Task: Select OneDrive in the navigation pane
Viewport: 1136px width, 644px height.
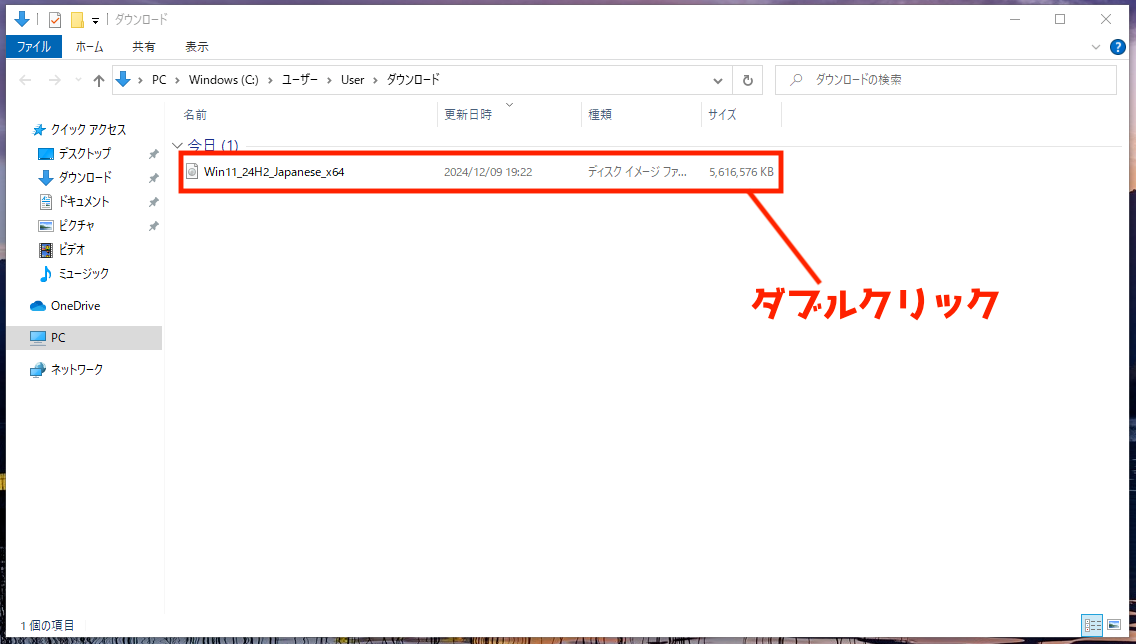Action: point(75,306)
